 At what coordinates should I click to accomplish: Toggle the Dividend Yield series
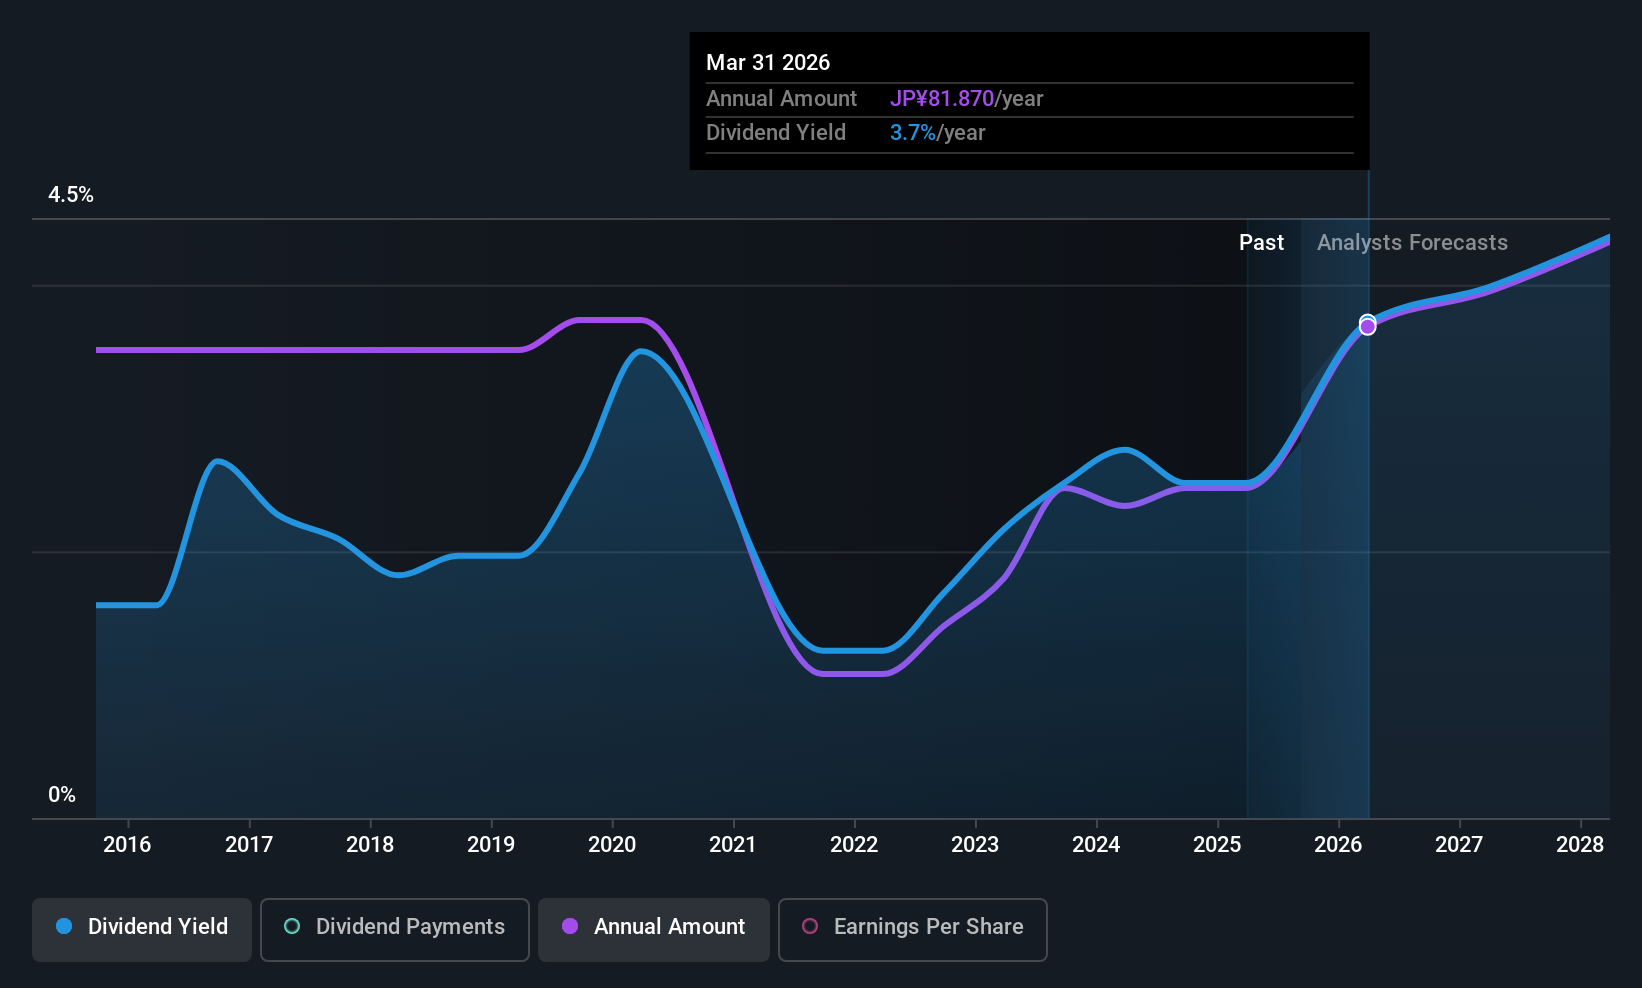[x=142, y=929]
